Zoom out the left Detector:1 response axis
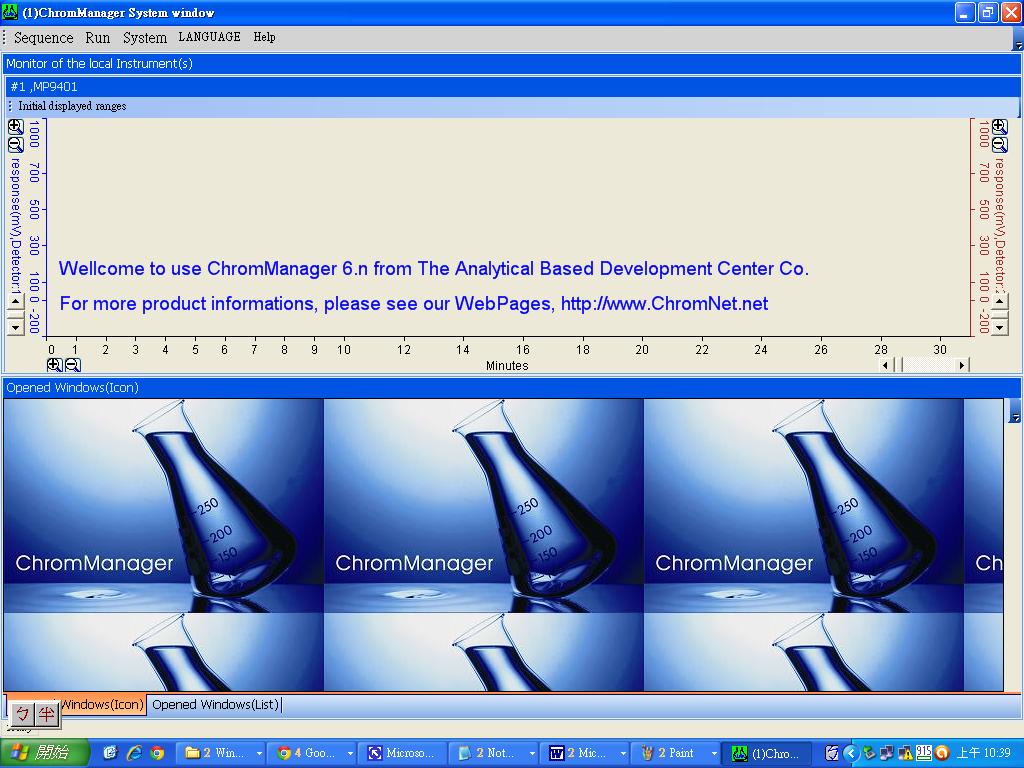The image size is (1024, 768). pyautogui.click(x=16, y=144)
